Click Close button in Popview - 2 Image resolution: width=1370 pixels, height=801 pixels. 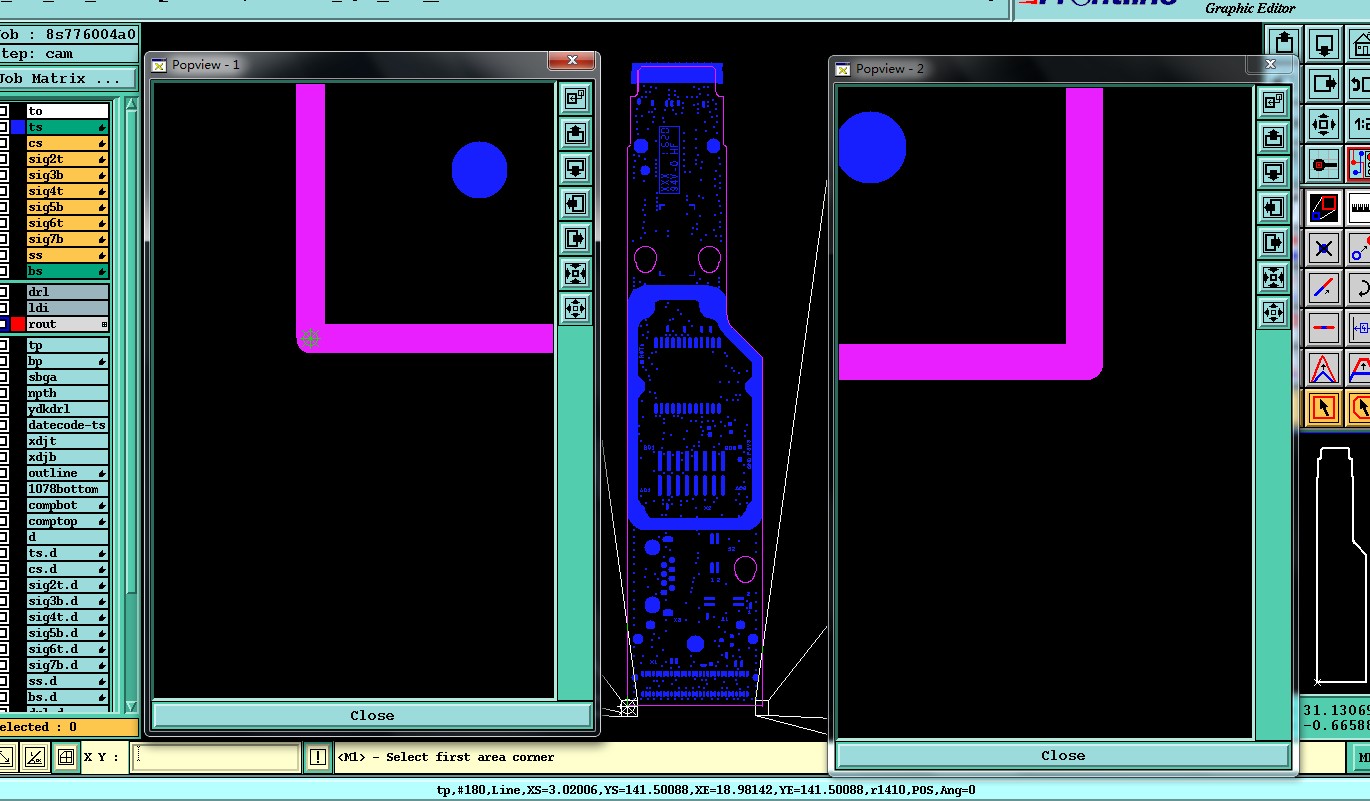pyautogui.click(x=1062, y=756)
